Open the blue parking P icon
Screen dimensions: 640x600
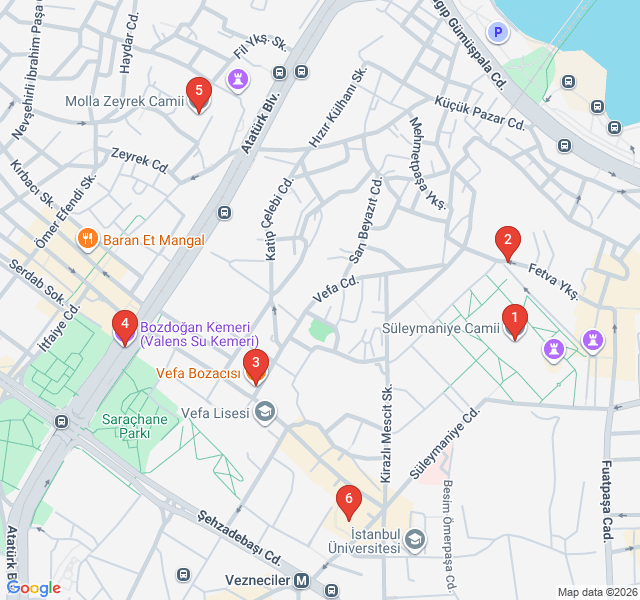tap(498, 32)
